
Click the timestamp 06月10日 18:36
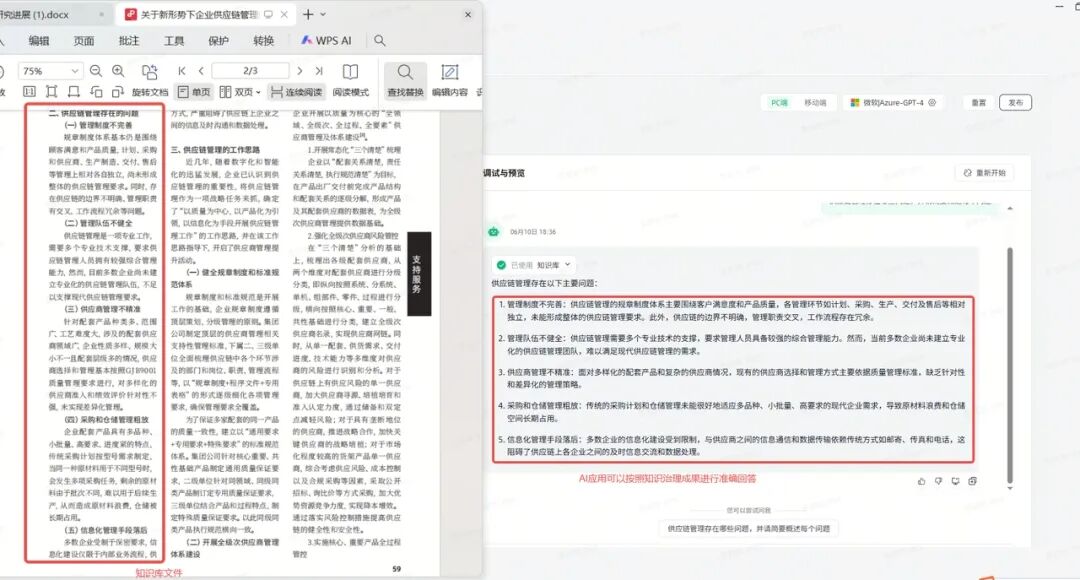[532, 232]
